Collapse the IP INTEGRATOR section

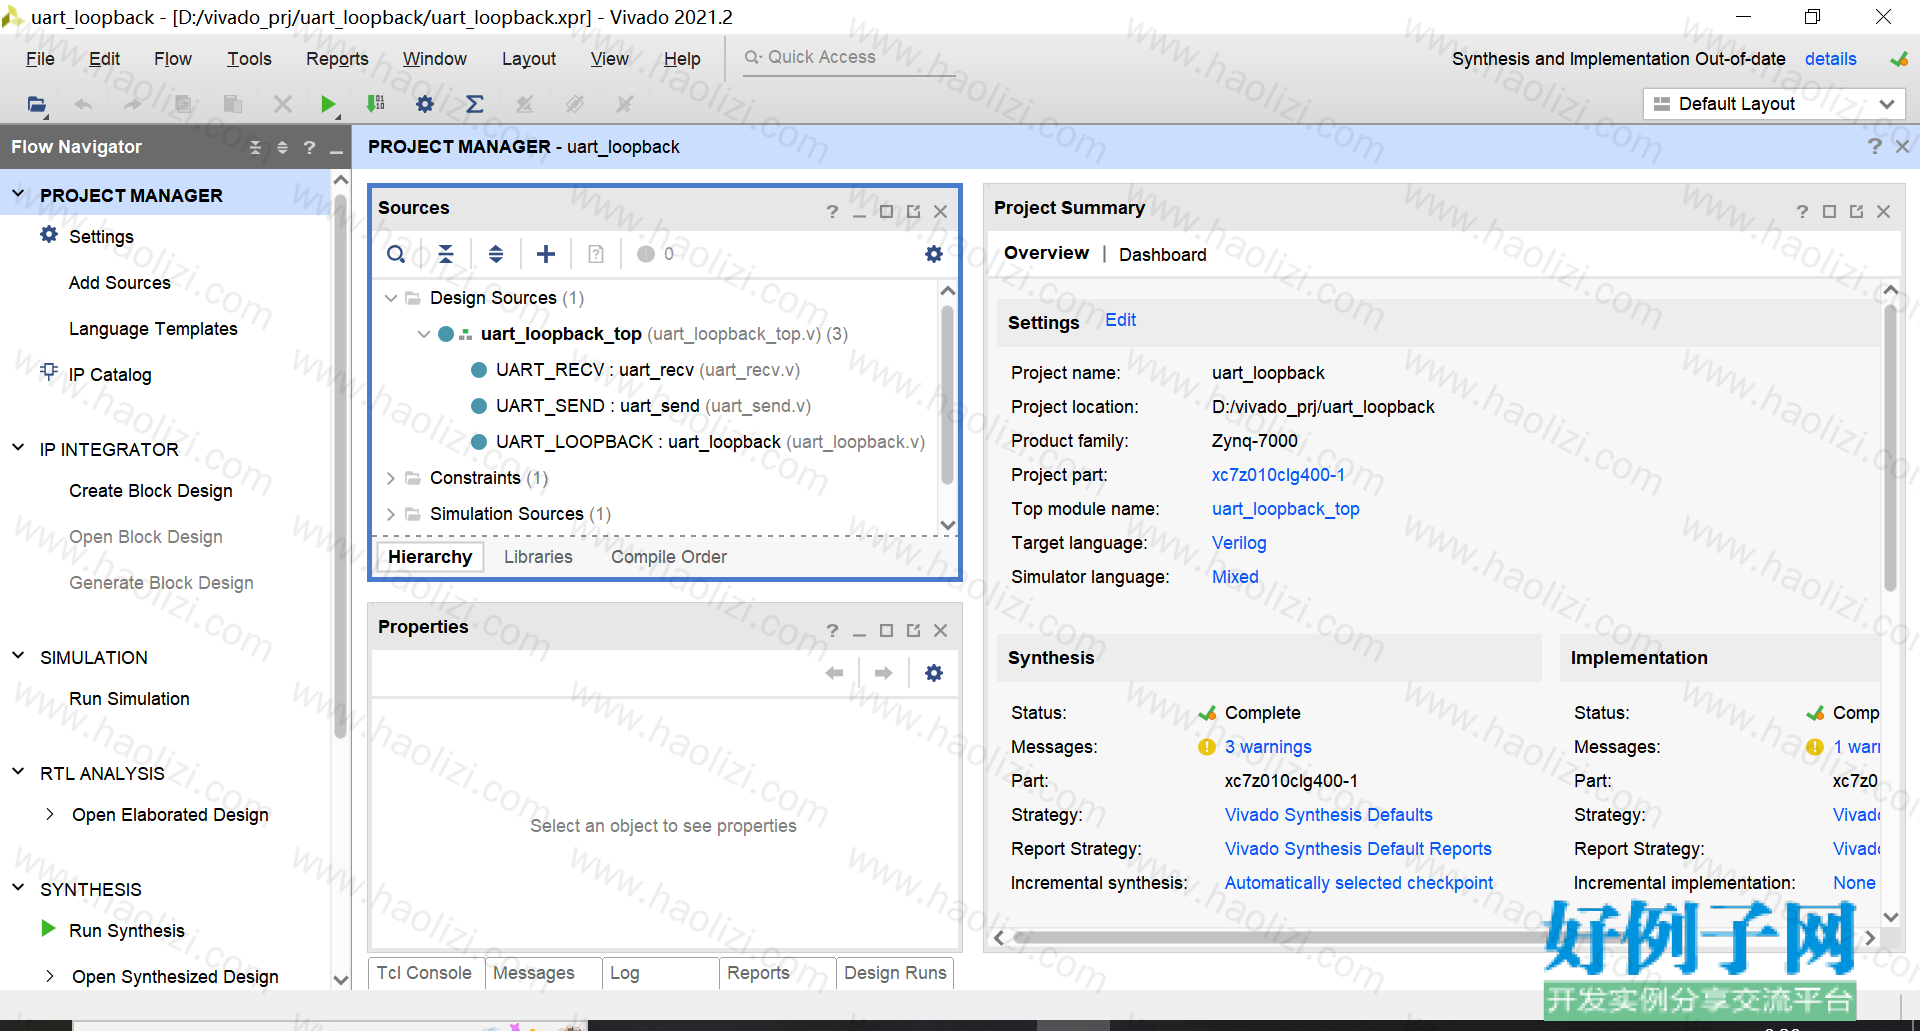pos(18,448)
